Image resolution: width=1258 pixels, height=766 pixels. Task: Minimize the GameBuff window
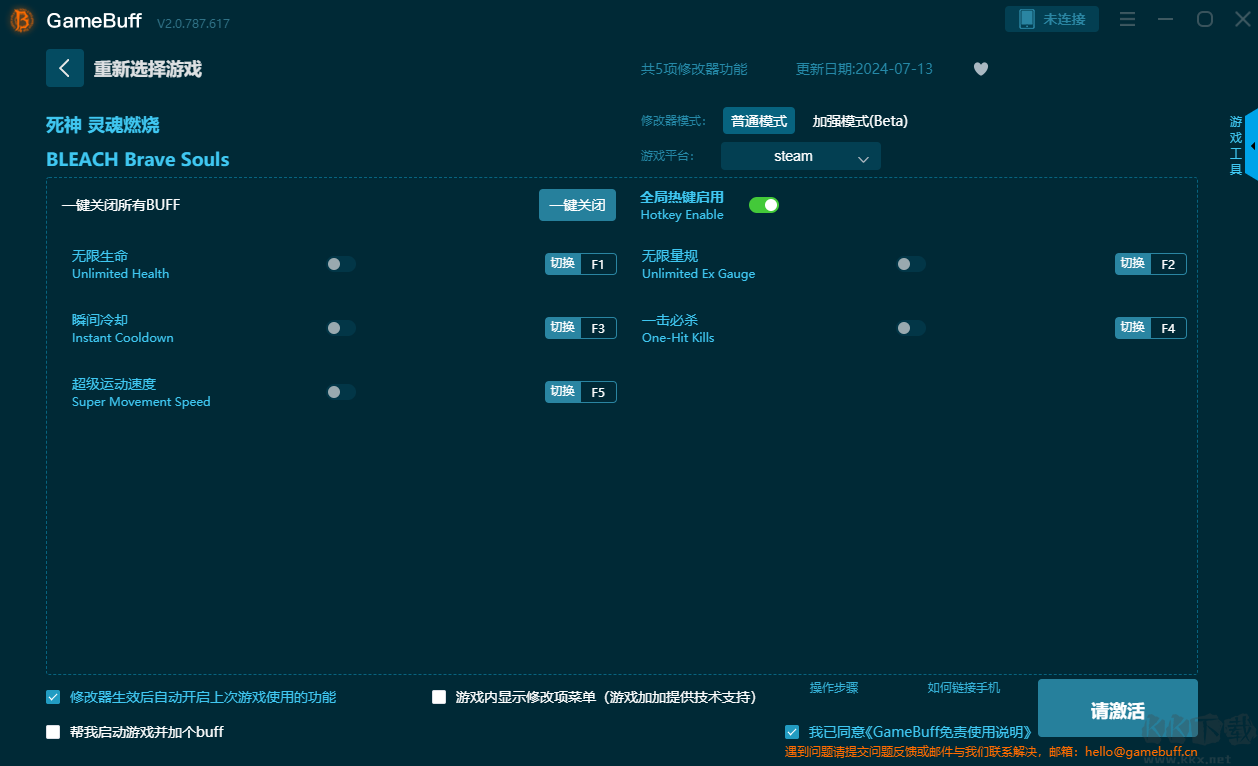coord(1166,19)
